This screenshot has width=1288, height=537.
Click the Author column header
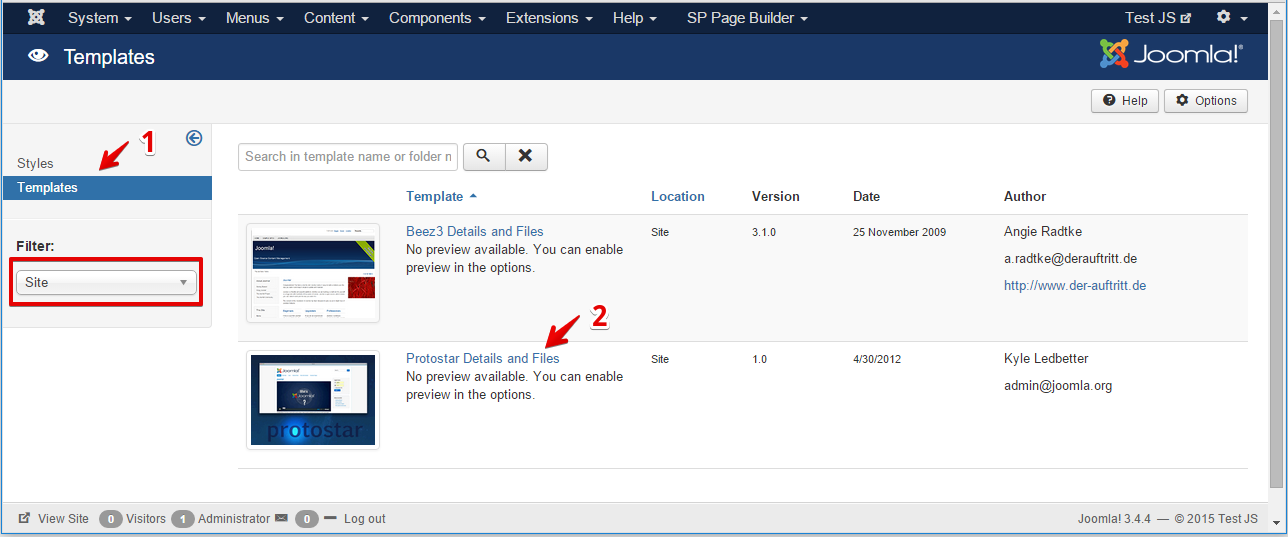[x=1025, y=197]
